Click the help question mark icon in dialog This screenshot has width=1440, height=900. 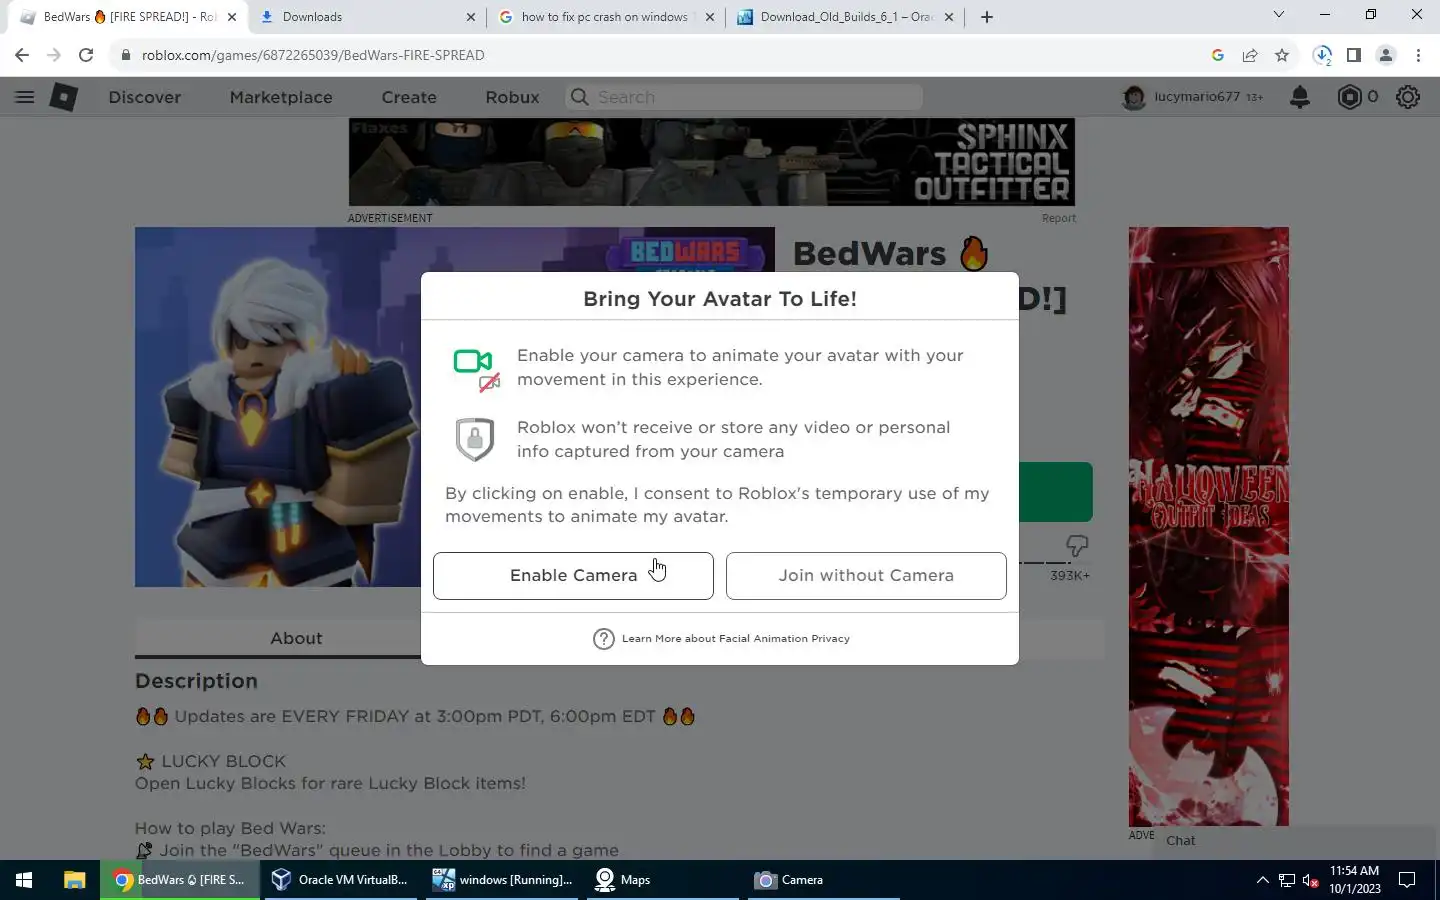604,639
